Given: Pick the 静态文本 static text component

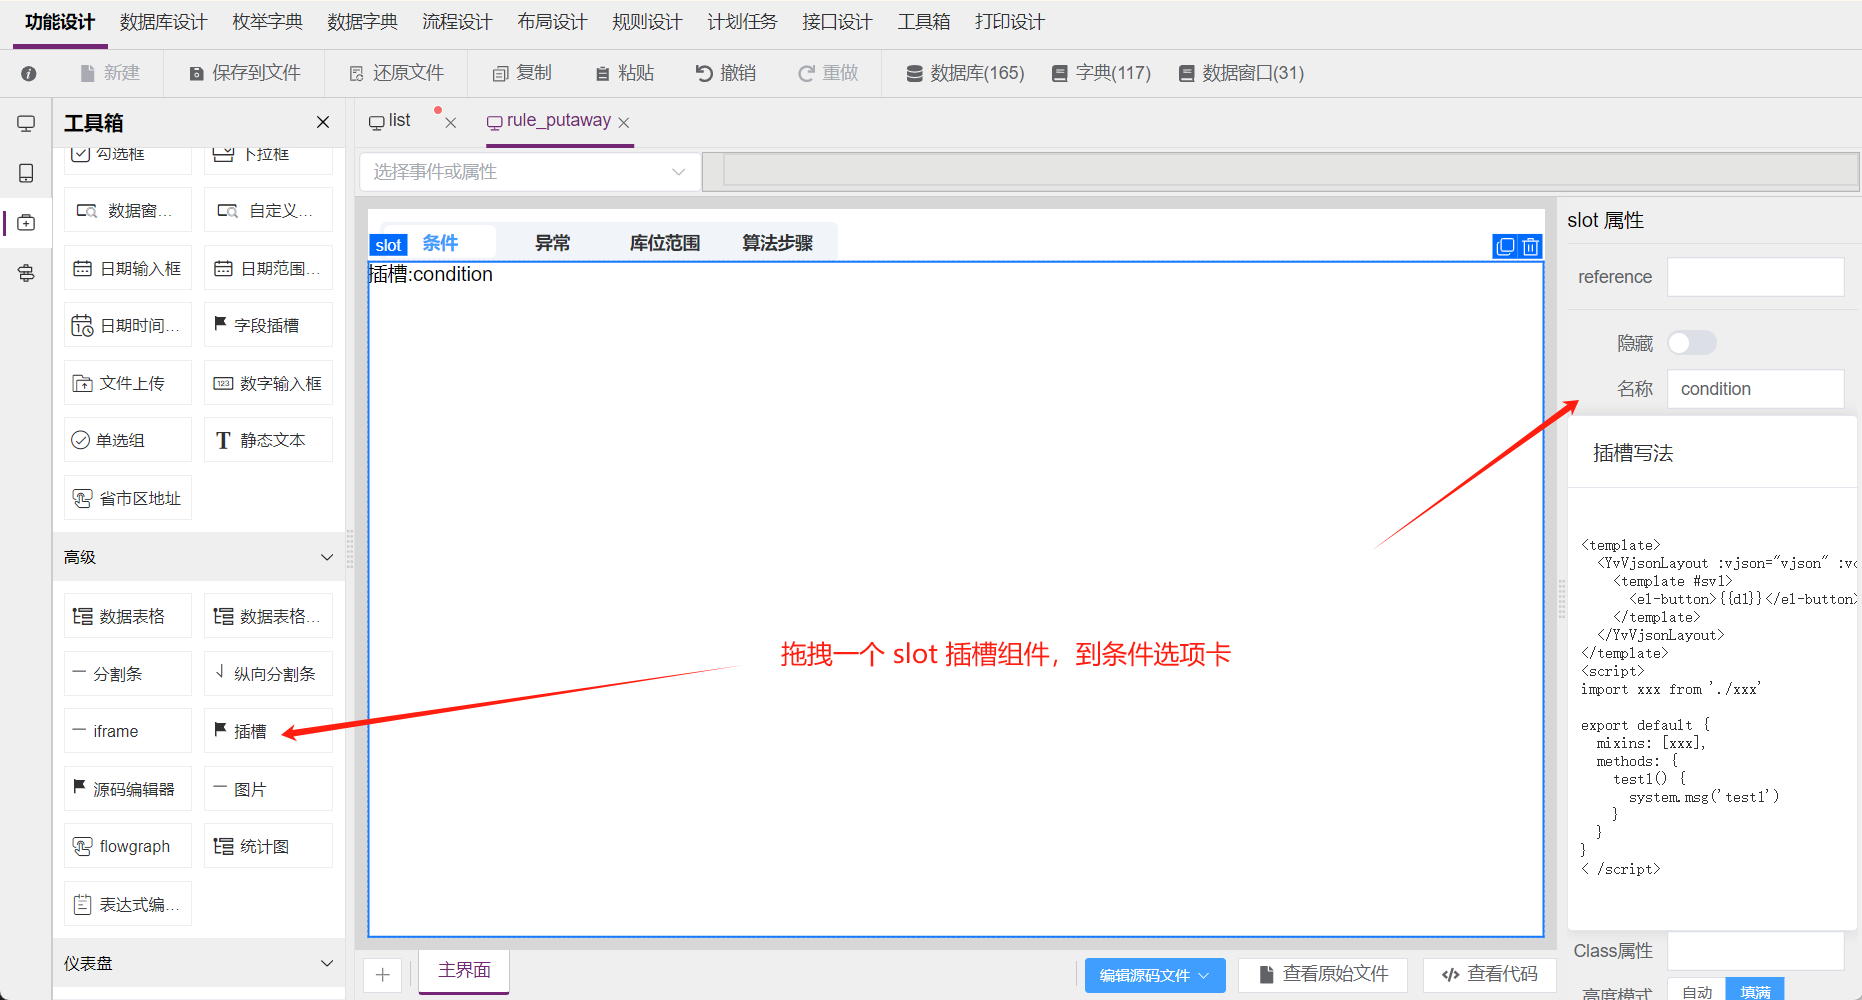Looking at the screenshot, I should click(268, 440).
